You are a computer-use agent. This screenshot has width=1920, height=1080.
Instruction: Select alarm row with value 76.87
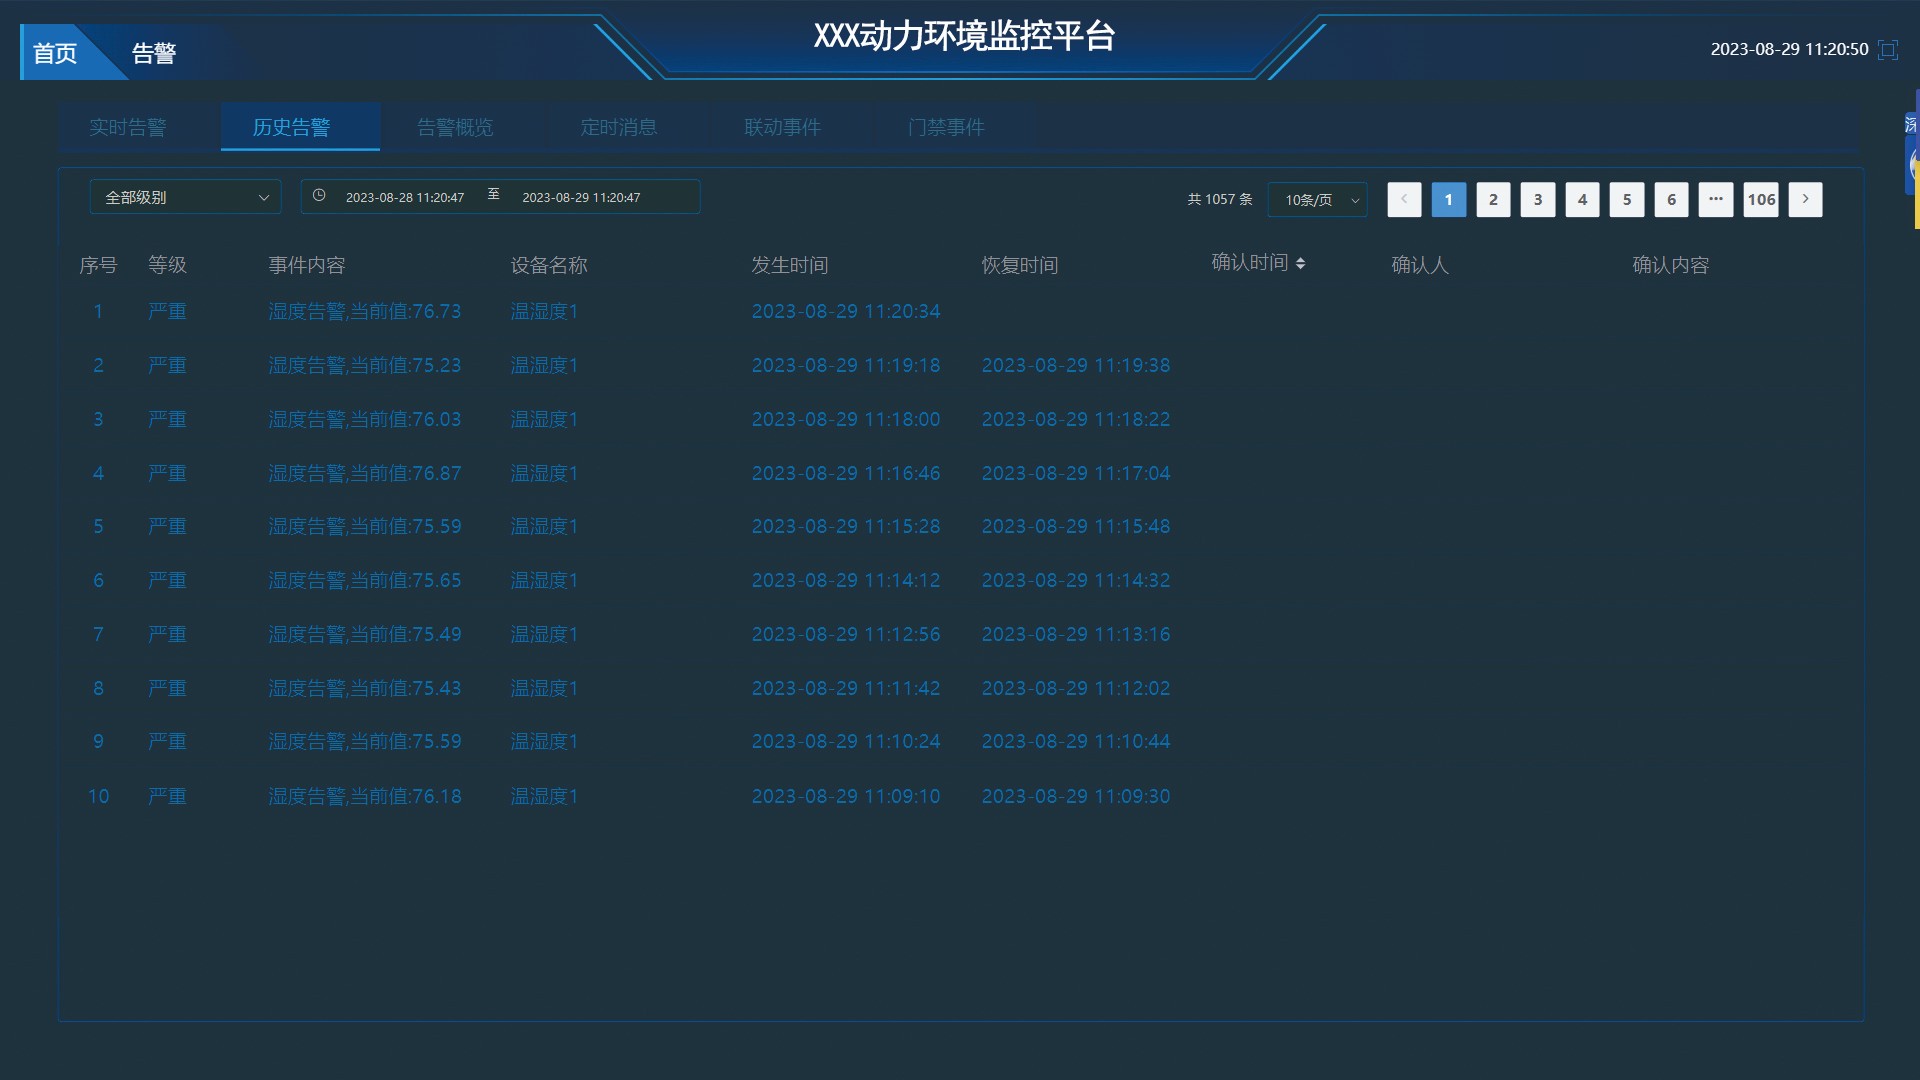[364, 473]
